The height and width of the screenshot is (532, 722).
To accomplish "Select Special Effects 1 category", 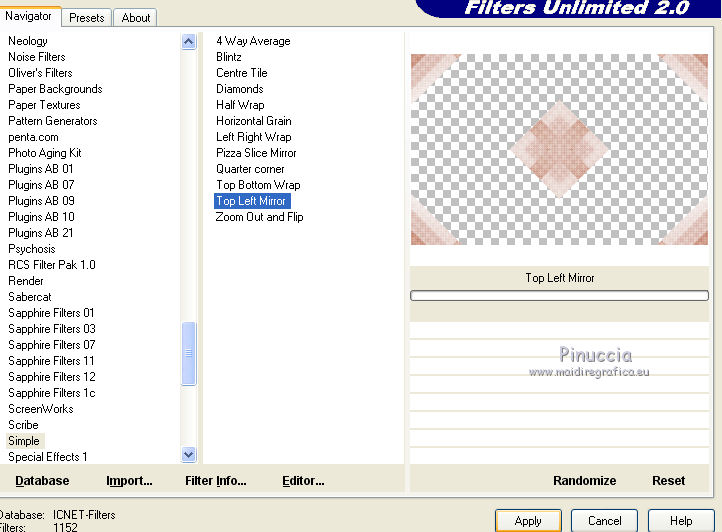I will (48, 457).
